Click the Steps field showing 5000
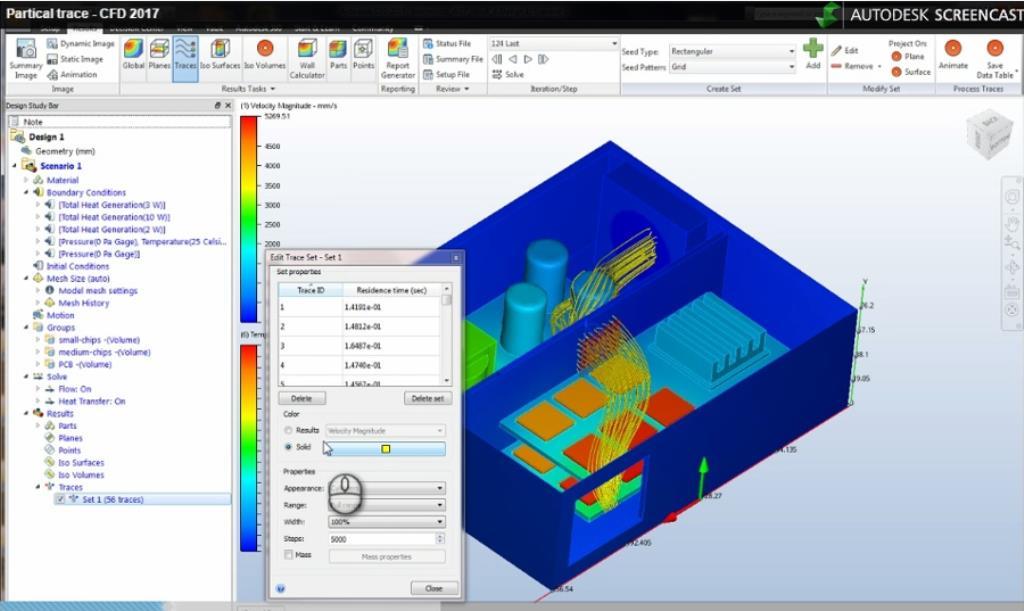Image resolution: width=1024 pixels, height=611 pixels. 382,539
